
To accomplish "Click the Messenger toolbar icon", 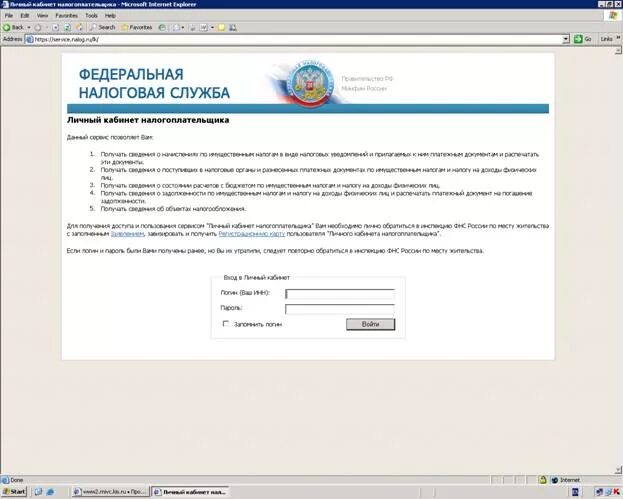I will [233, 27].
